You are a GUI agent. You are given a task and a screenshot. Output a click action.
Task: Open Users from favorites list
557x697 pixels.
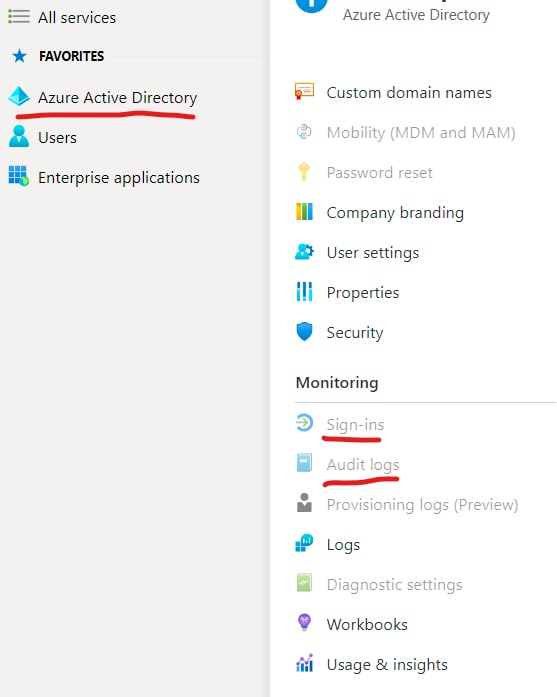[57, 138]
